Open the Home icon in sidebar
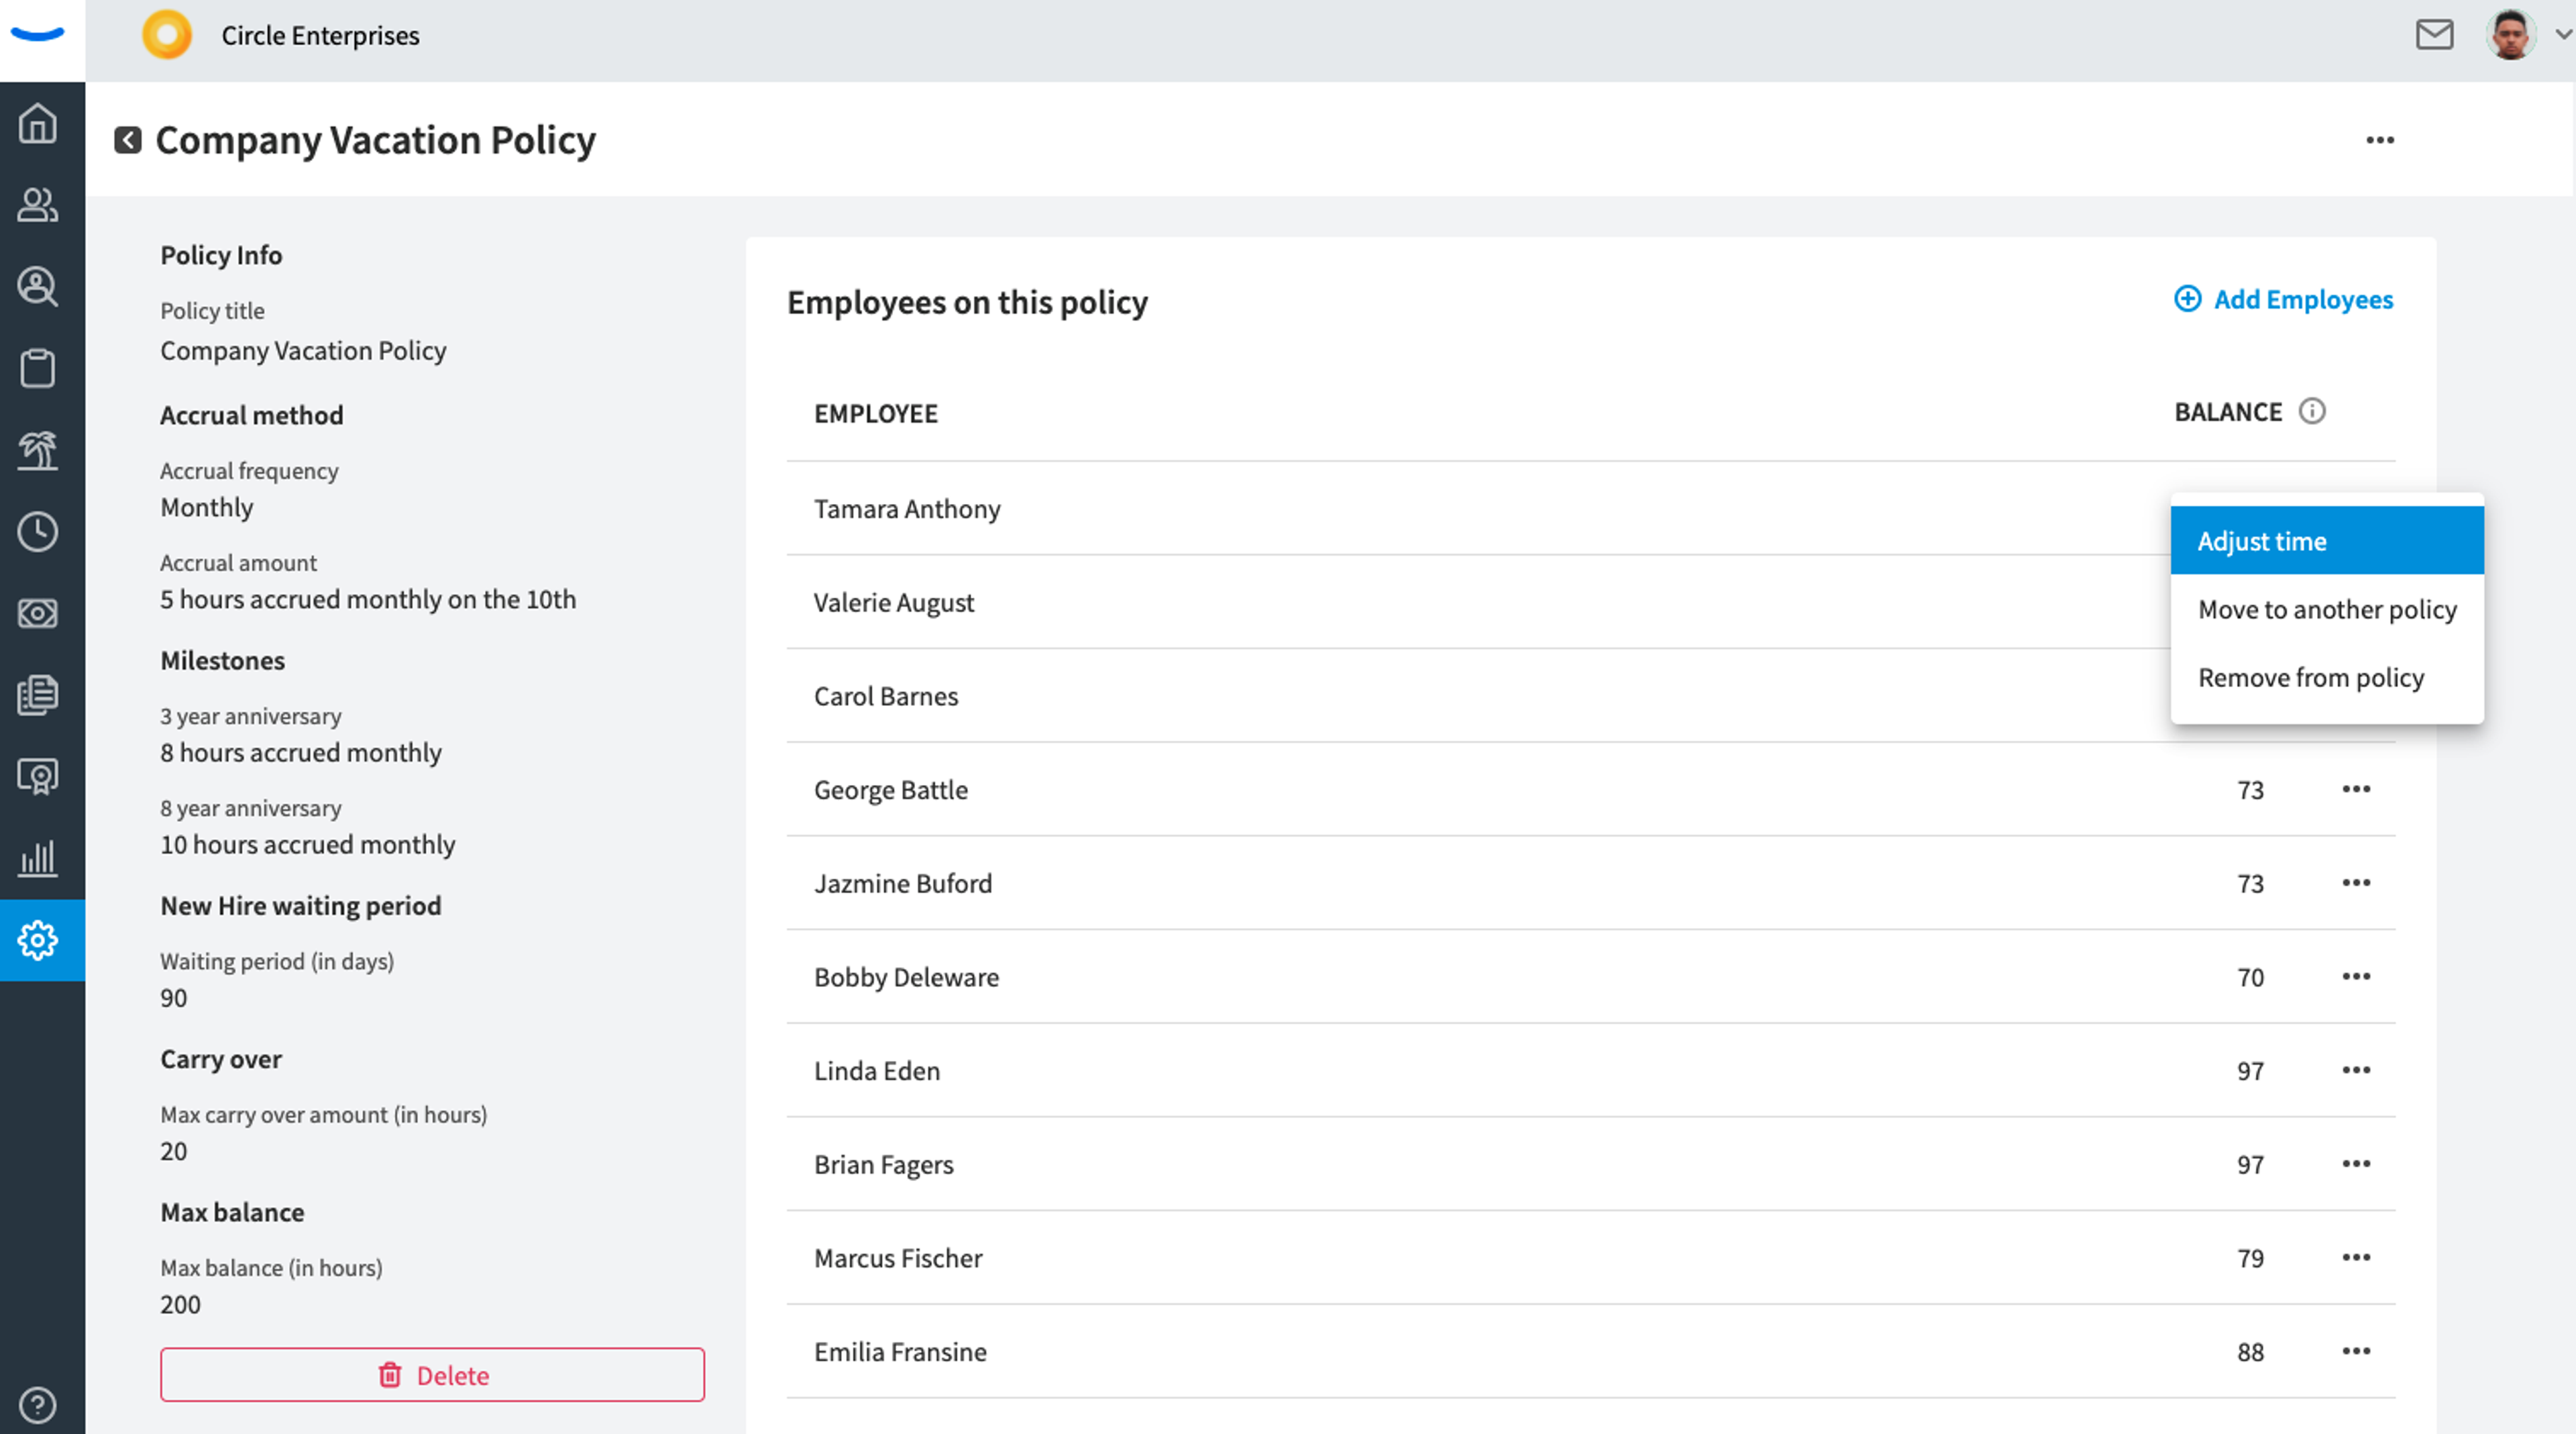2576x1434 pixels. (x=38, y=123)
